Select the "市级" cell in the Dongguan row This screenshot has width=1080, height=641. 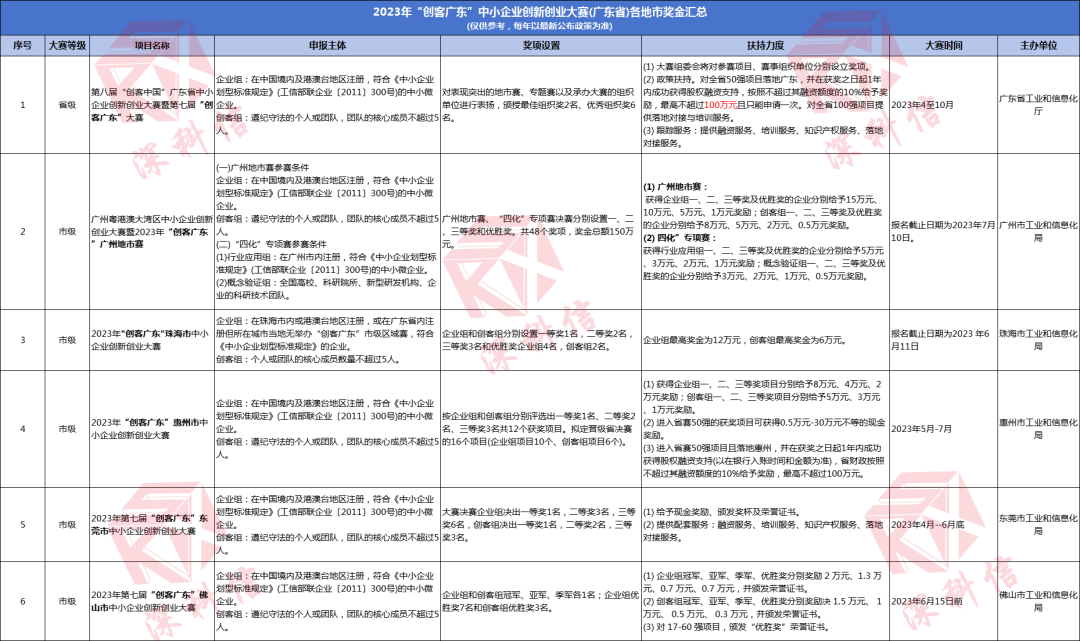click(x=67, y=525)
